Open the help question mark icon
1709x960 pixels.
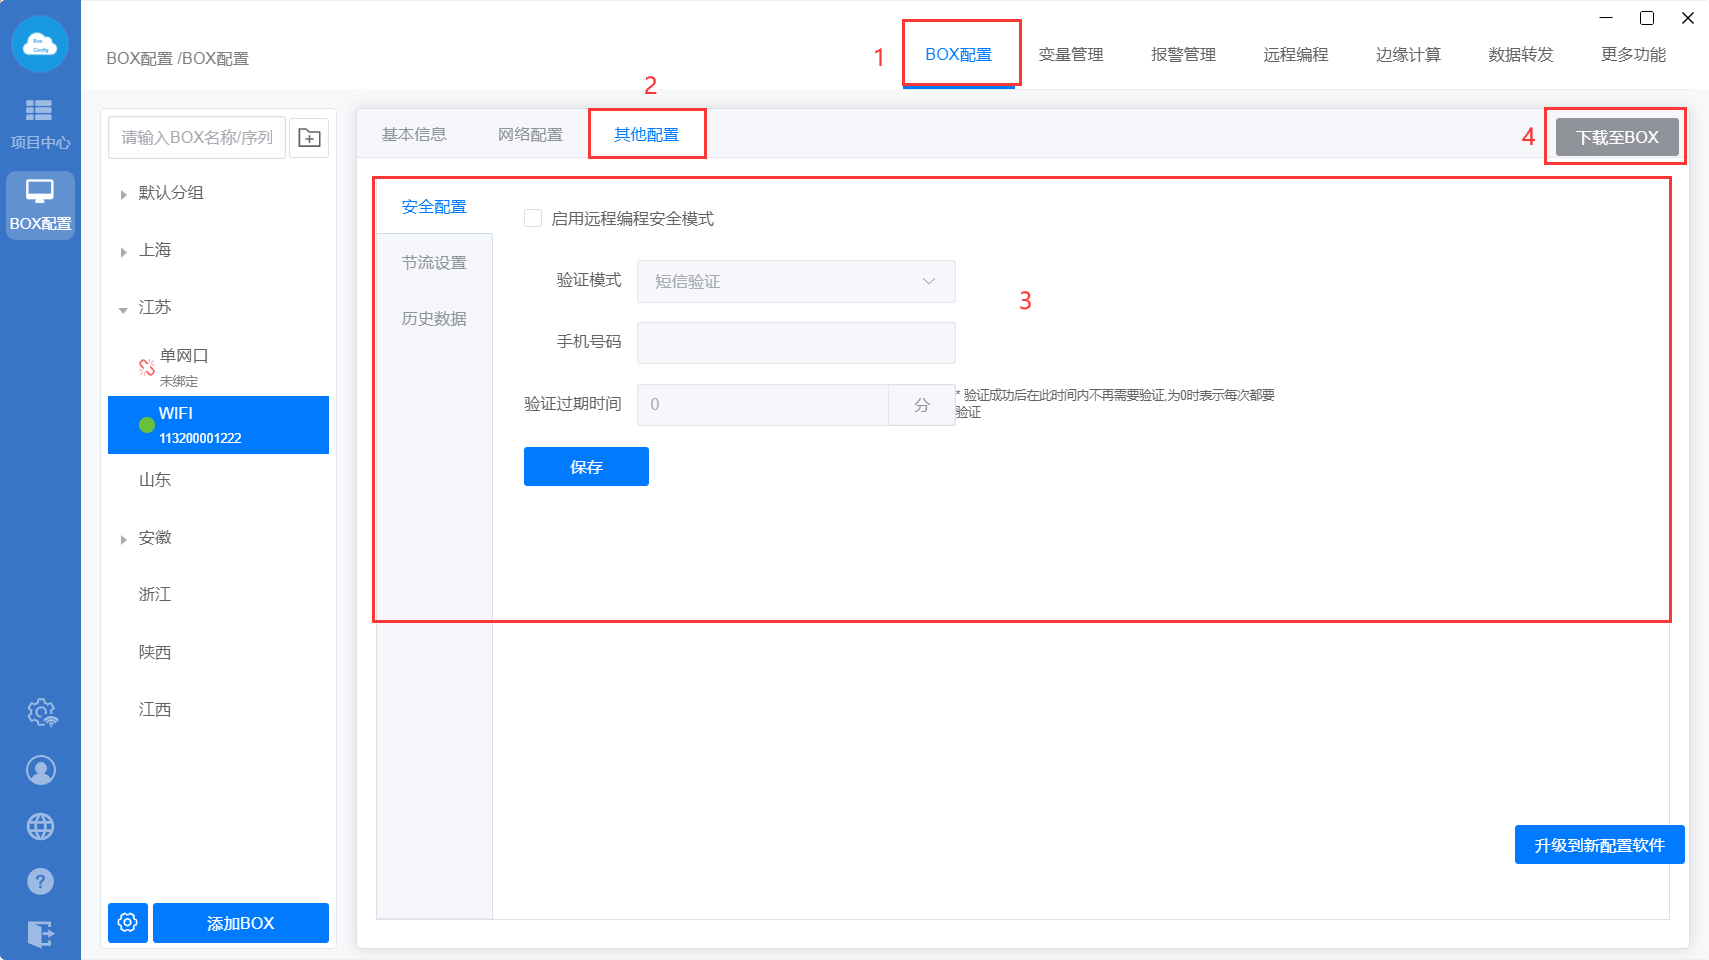pos(41,881)
